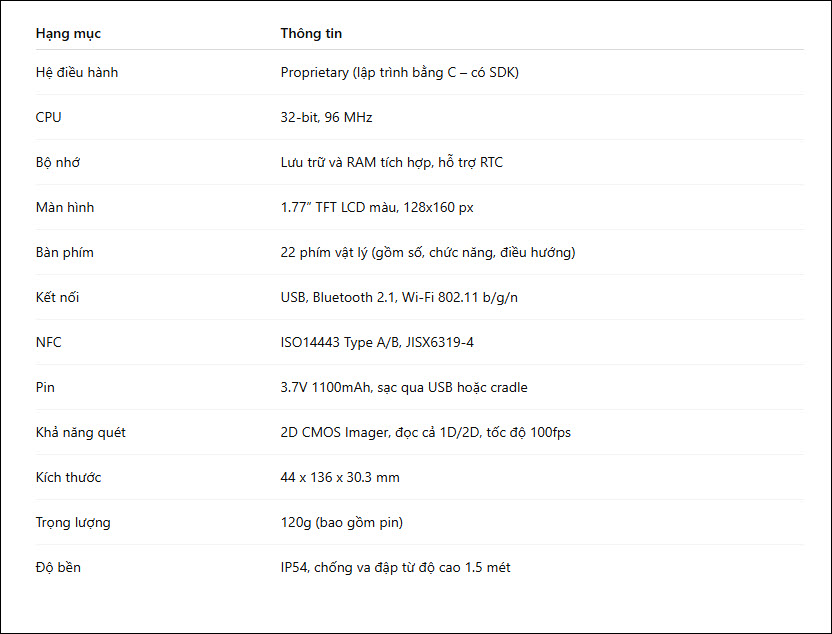The image size is (832, 634).
Task: Click the "3.7V 1100mAh" battery value
Action: tap(326, 387)
